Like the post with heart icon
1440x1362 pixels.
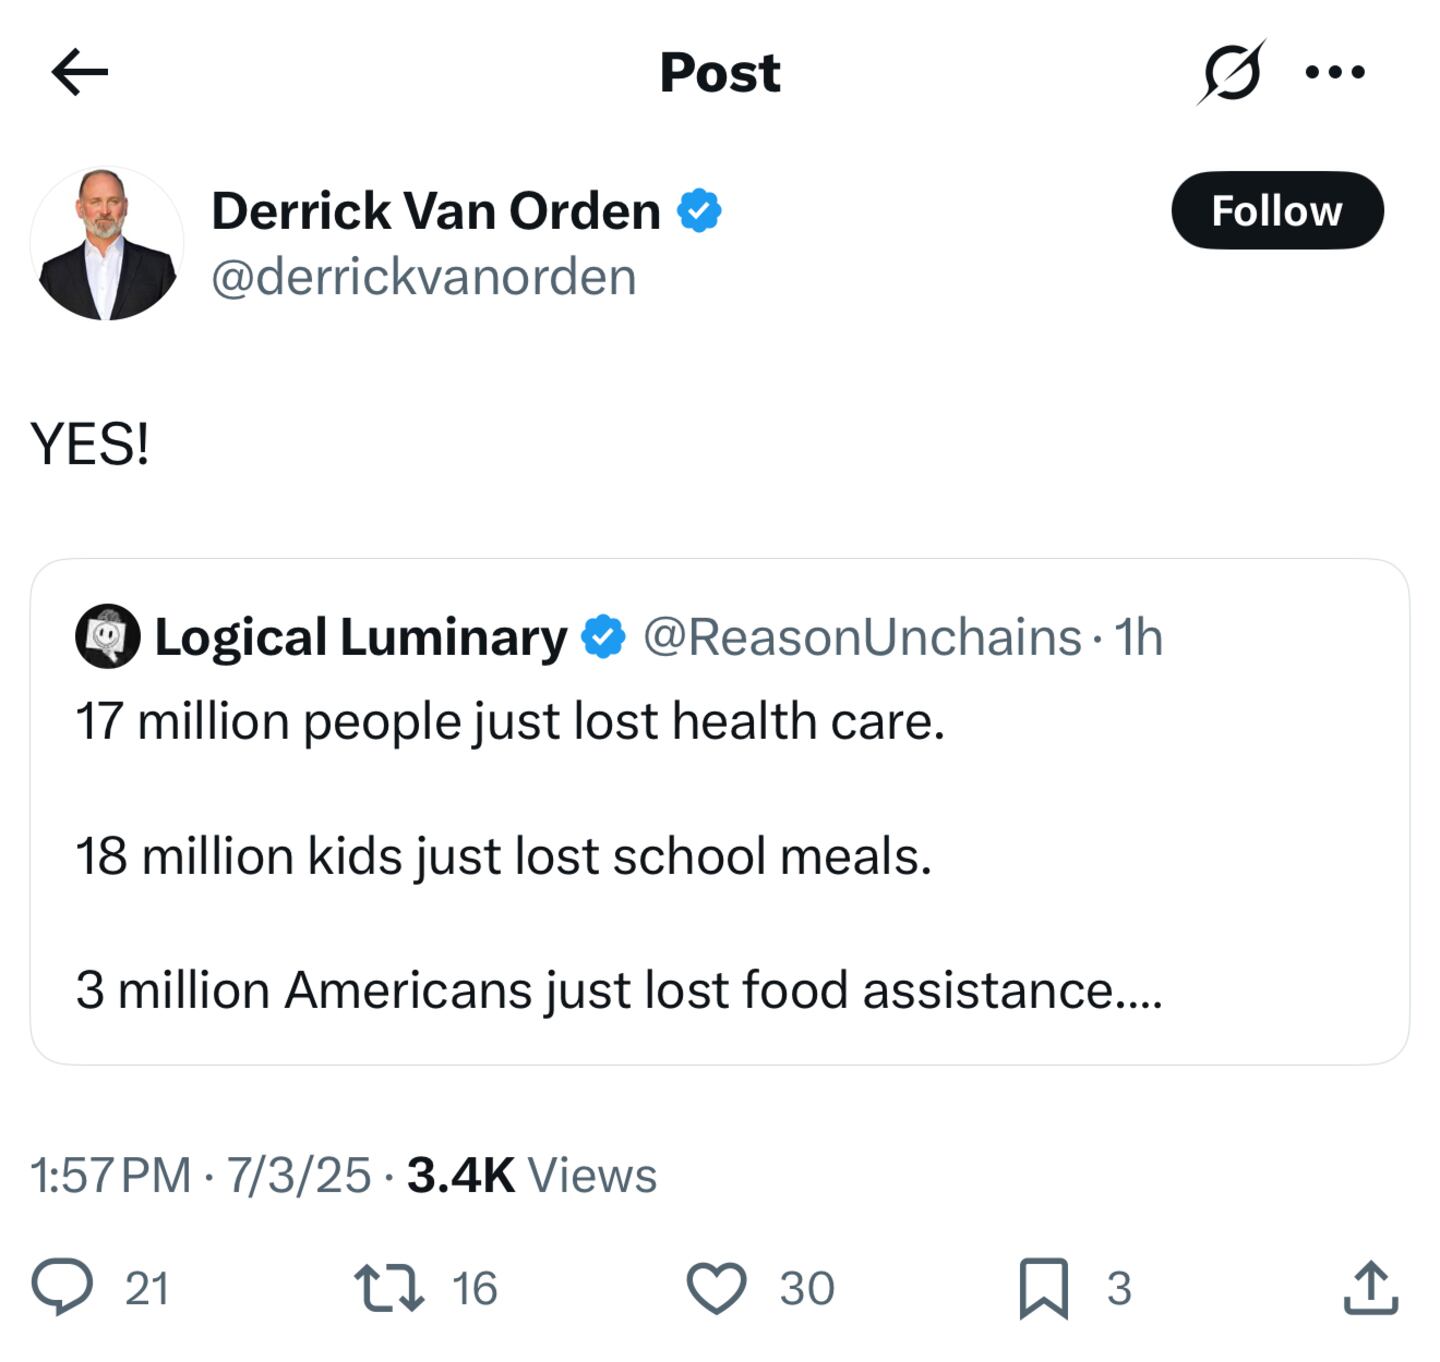[716, 1287]
